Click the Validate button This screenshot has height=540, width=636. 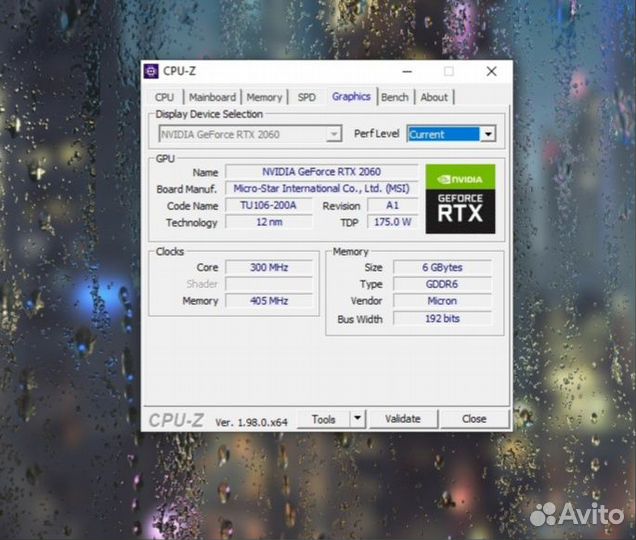pyautogui.click(x=403, y=419)
